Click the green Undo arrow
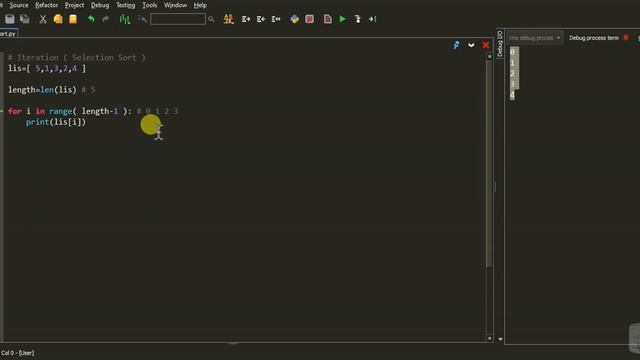 (91, 19)
